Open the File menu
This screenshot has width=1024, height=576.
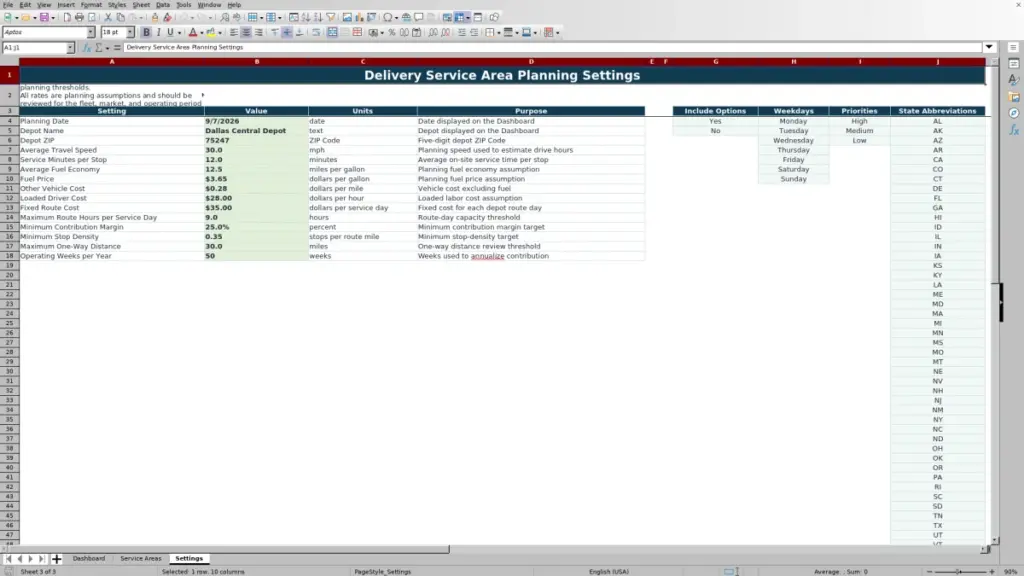pos(8,5)
